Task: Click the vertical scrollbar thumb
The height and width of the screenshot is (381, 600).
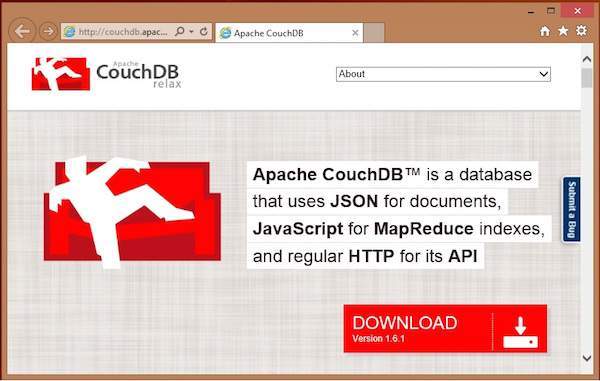Action: tap(586, 78)
